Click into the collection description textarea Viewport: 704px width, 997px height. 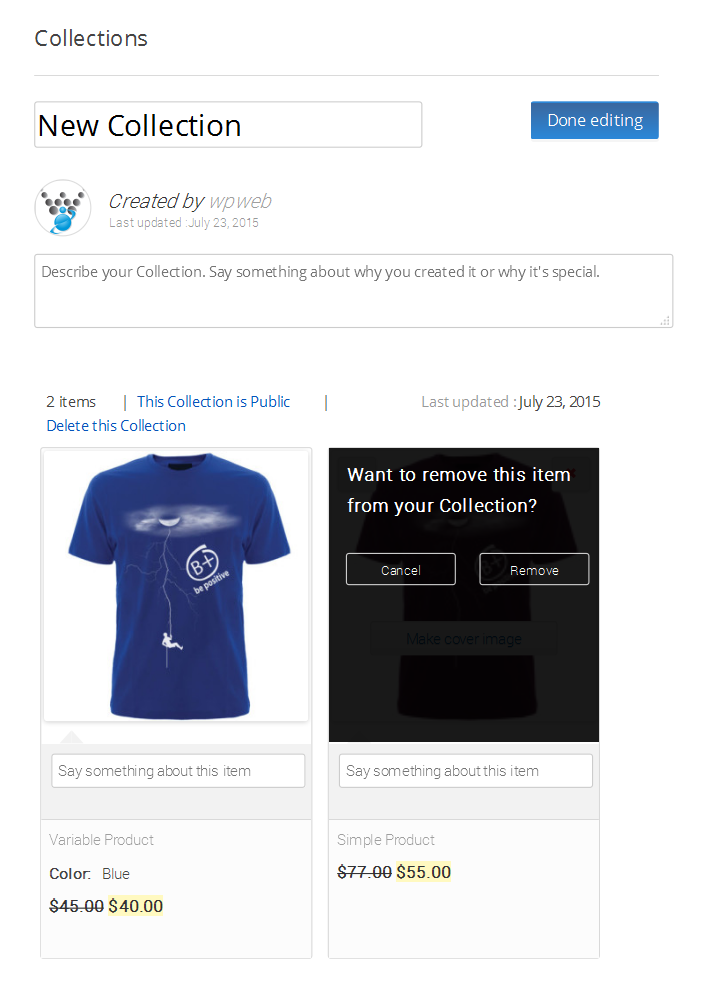pyautogui.click(x=354, y=291)
